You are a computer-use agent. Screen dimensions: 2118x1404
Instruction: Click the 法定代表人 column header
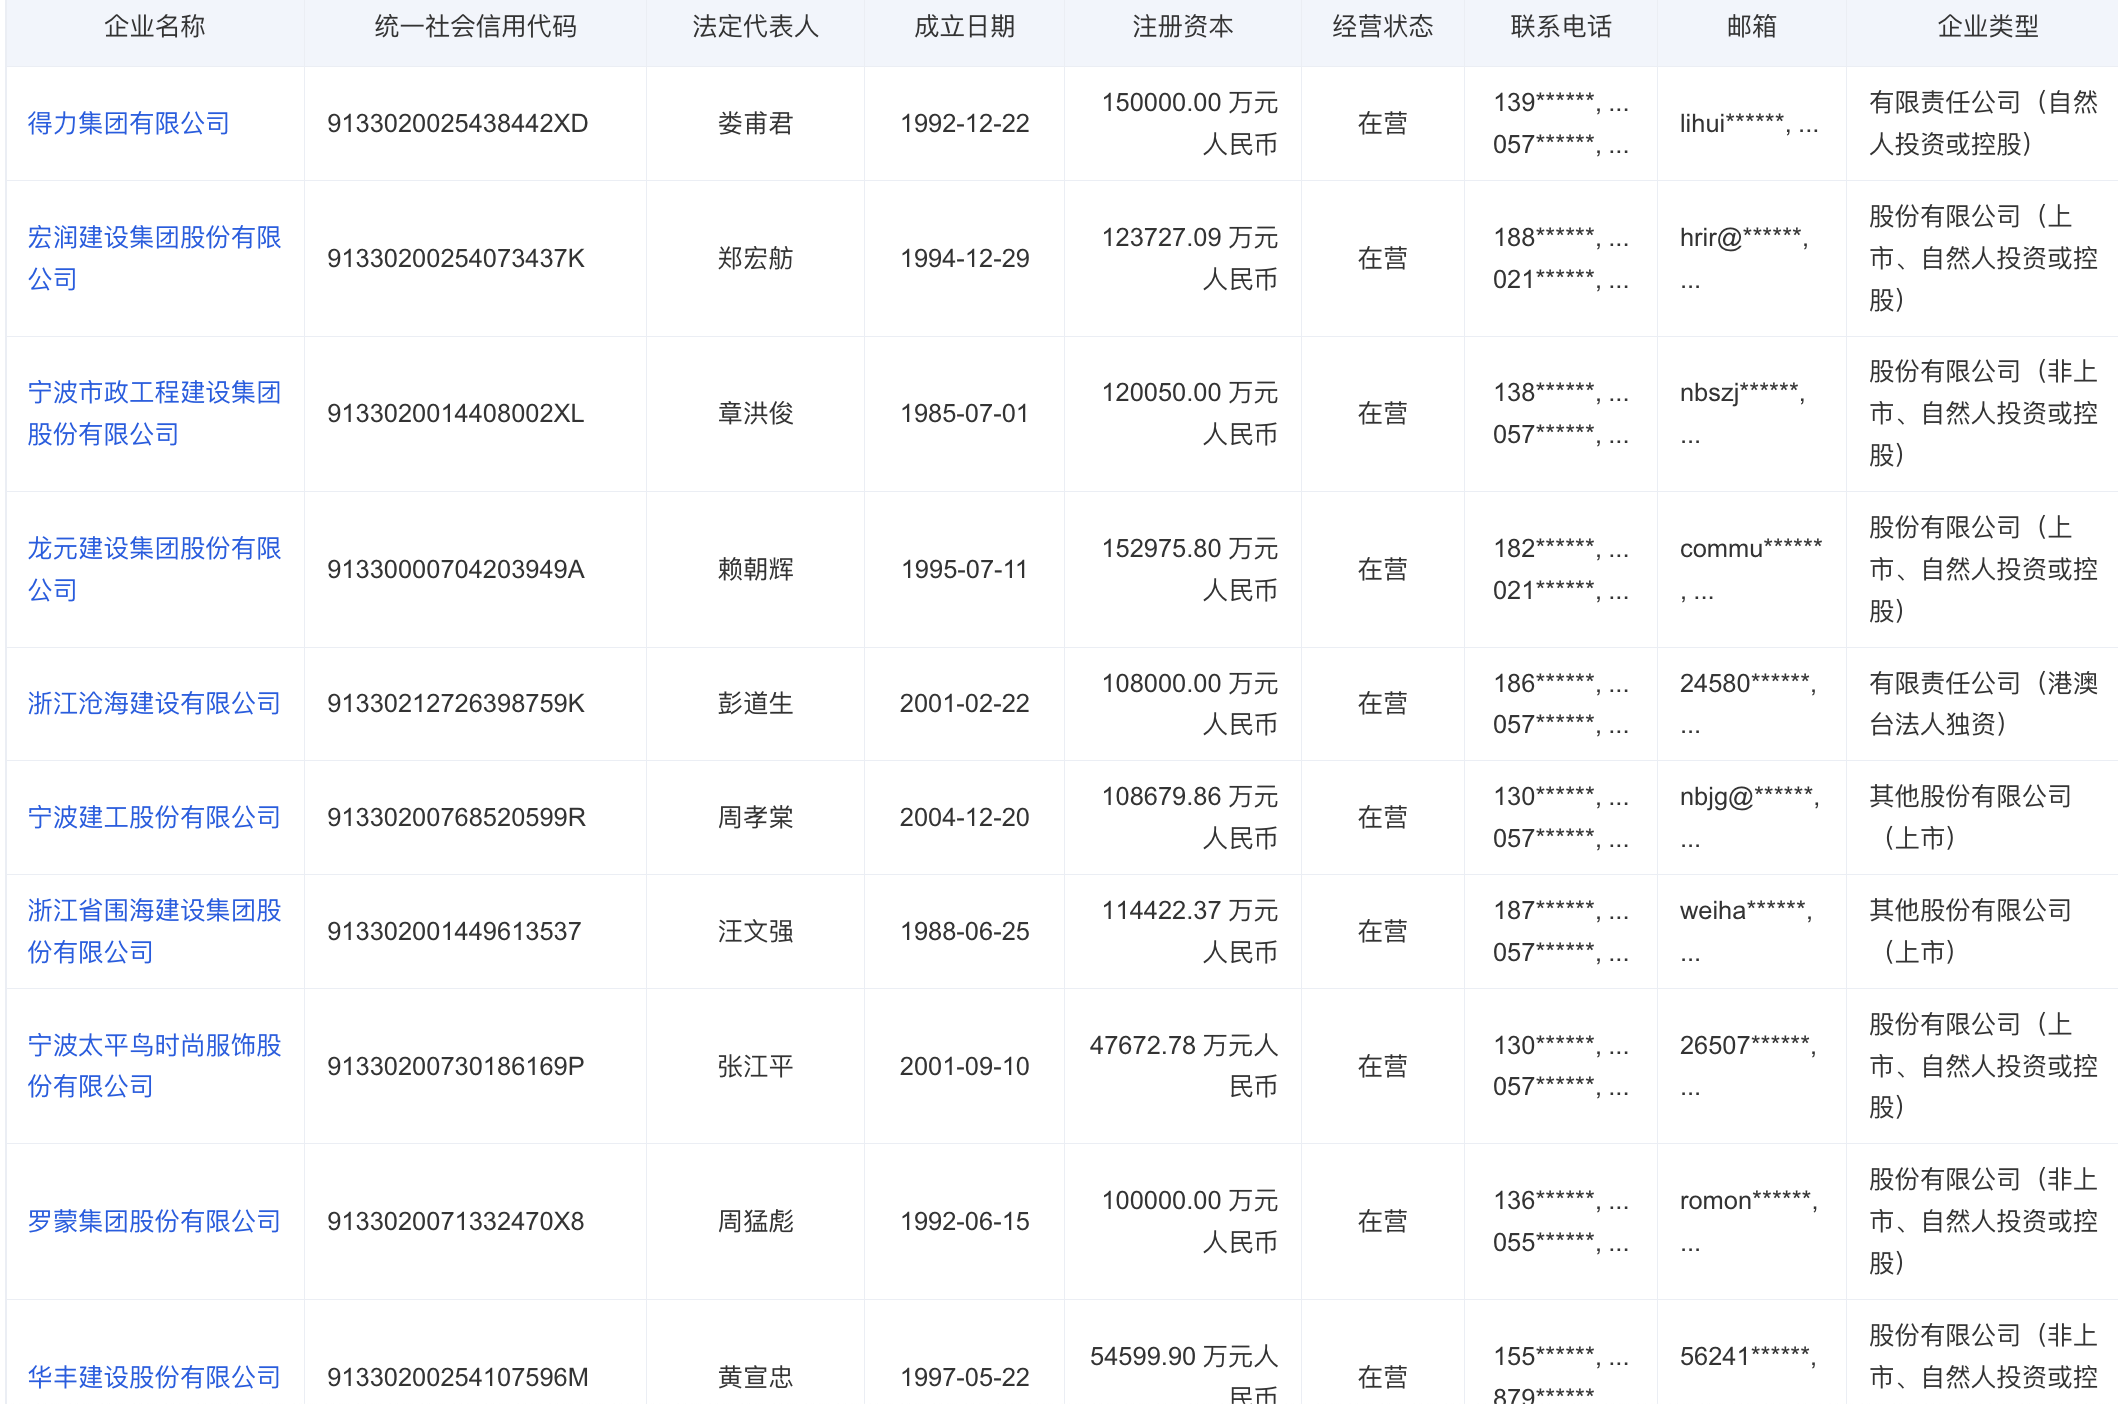[x=756, y=27]
